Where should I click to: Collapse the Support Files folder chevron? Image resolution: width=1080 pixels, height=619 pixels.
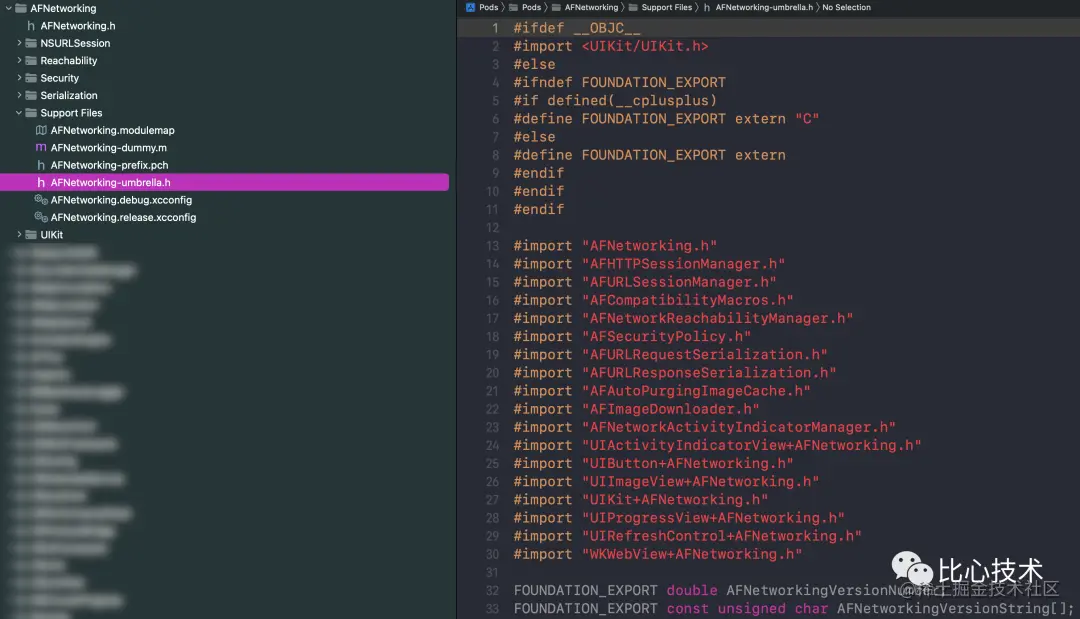click(x=19, y=112)
